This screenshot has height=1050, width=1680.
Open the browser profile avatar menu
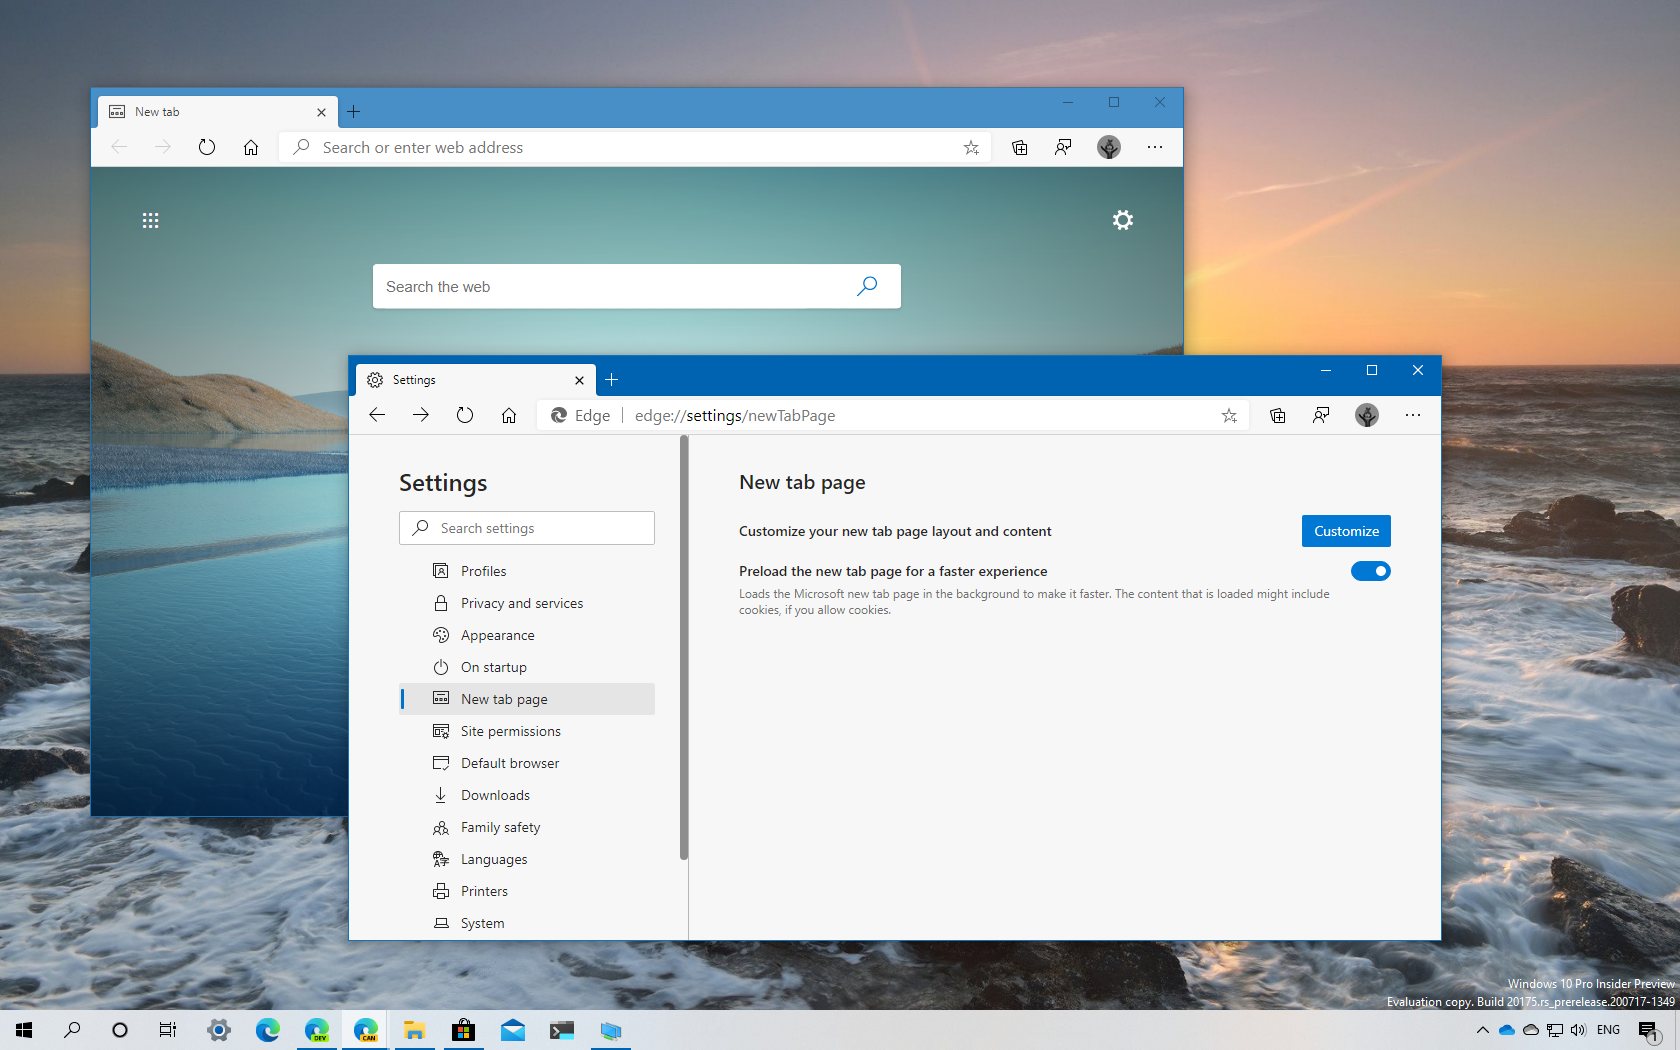click(x=1367, y=415)
